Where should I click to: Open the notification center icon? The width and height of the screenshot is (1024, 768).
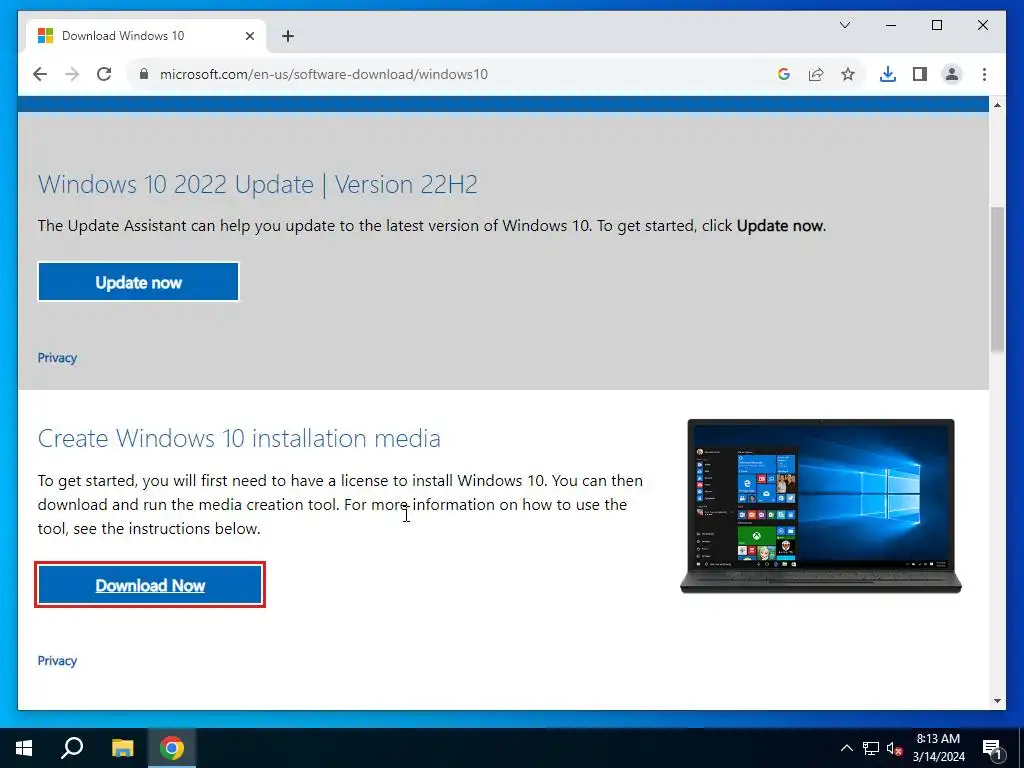pyautogui.click(x=993, y=748)
